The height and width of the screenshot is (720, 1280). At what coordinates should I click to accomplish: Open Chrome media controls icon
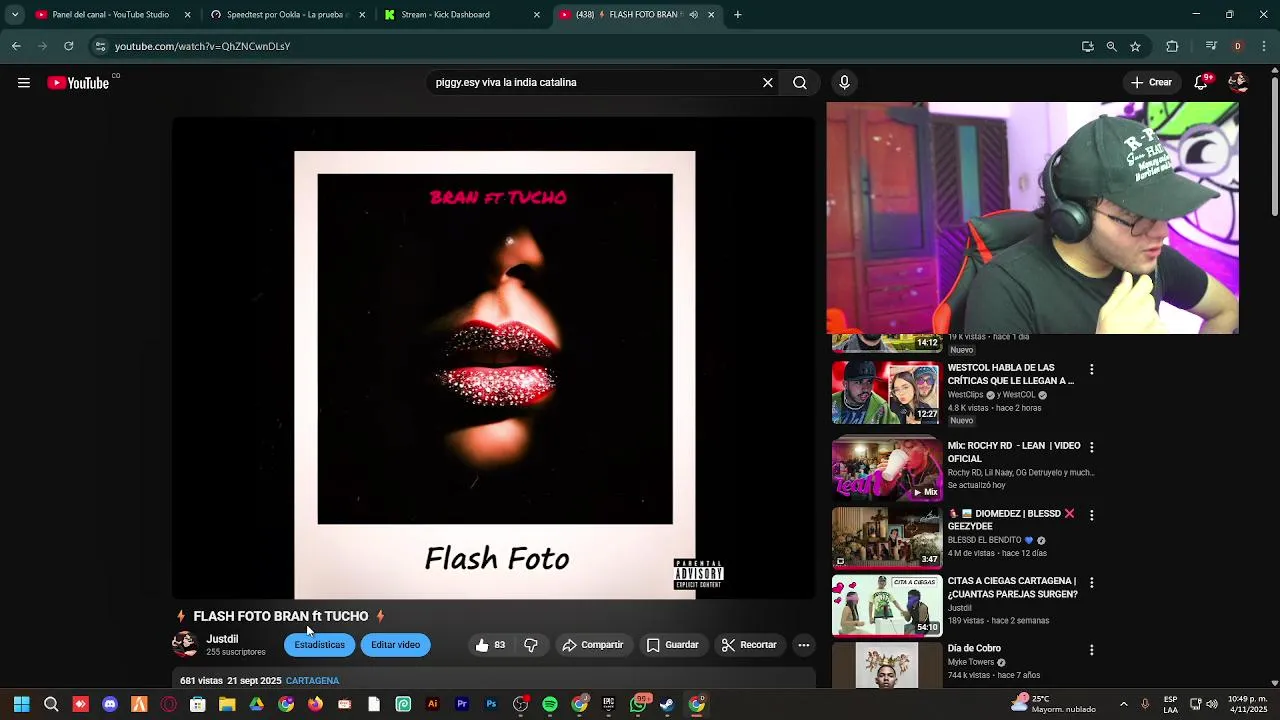point(1211,46)
